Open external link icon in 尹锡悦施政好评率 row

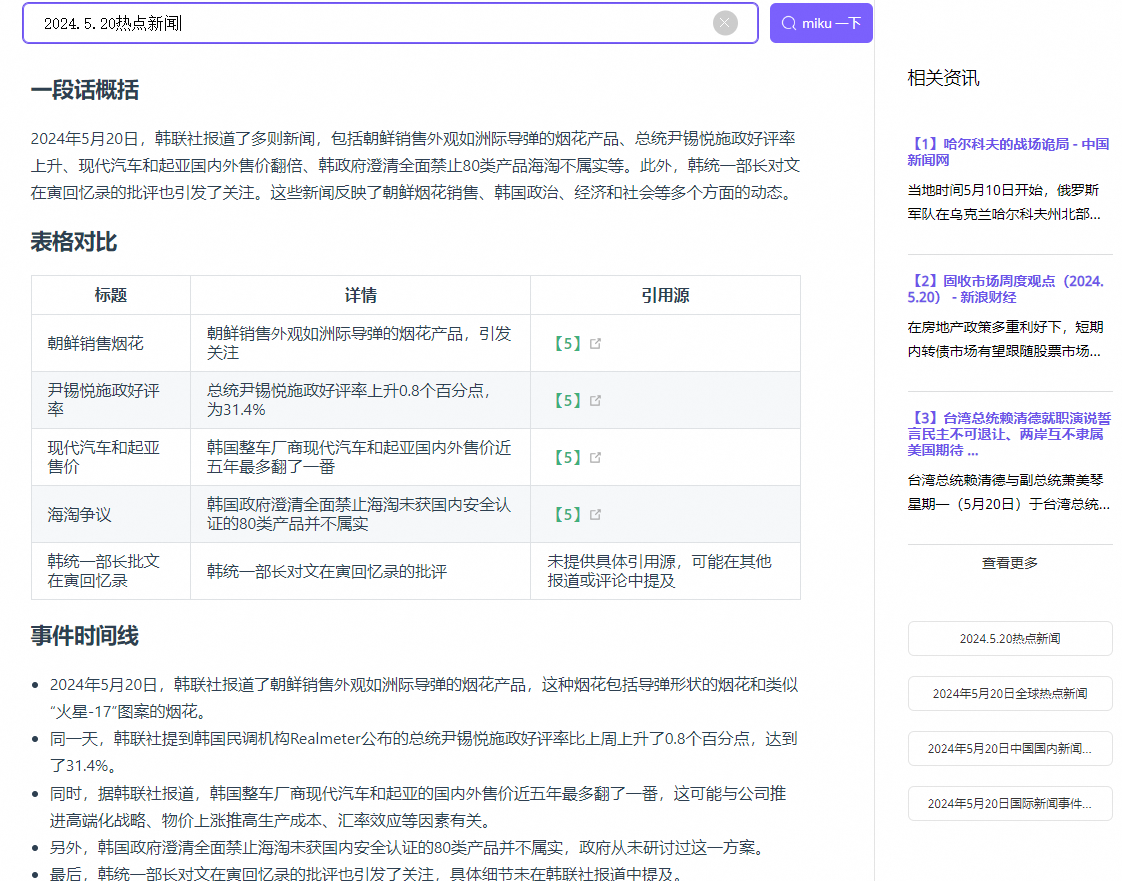pyautogui.click(x=595, y=400)
